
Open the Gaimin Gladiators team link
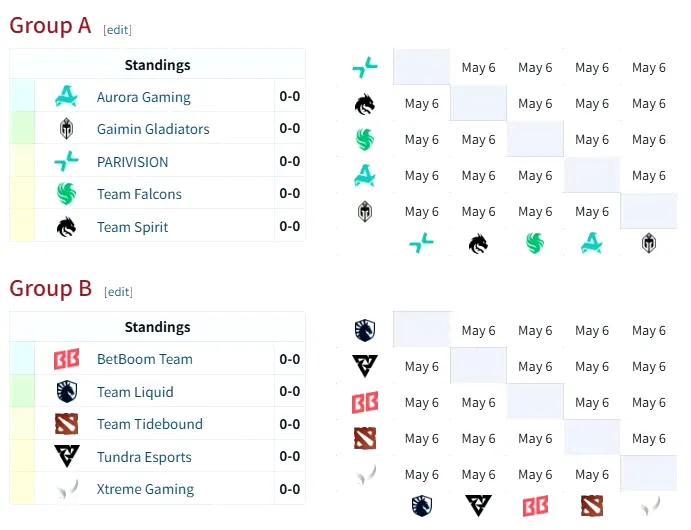pos(153,129)
